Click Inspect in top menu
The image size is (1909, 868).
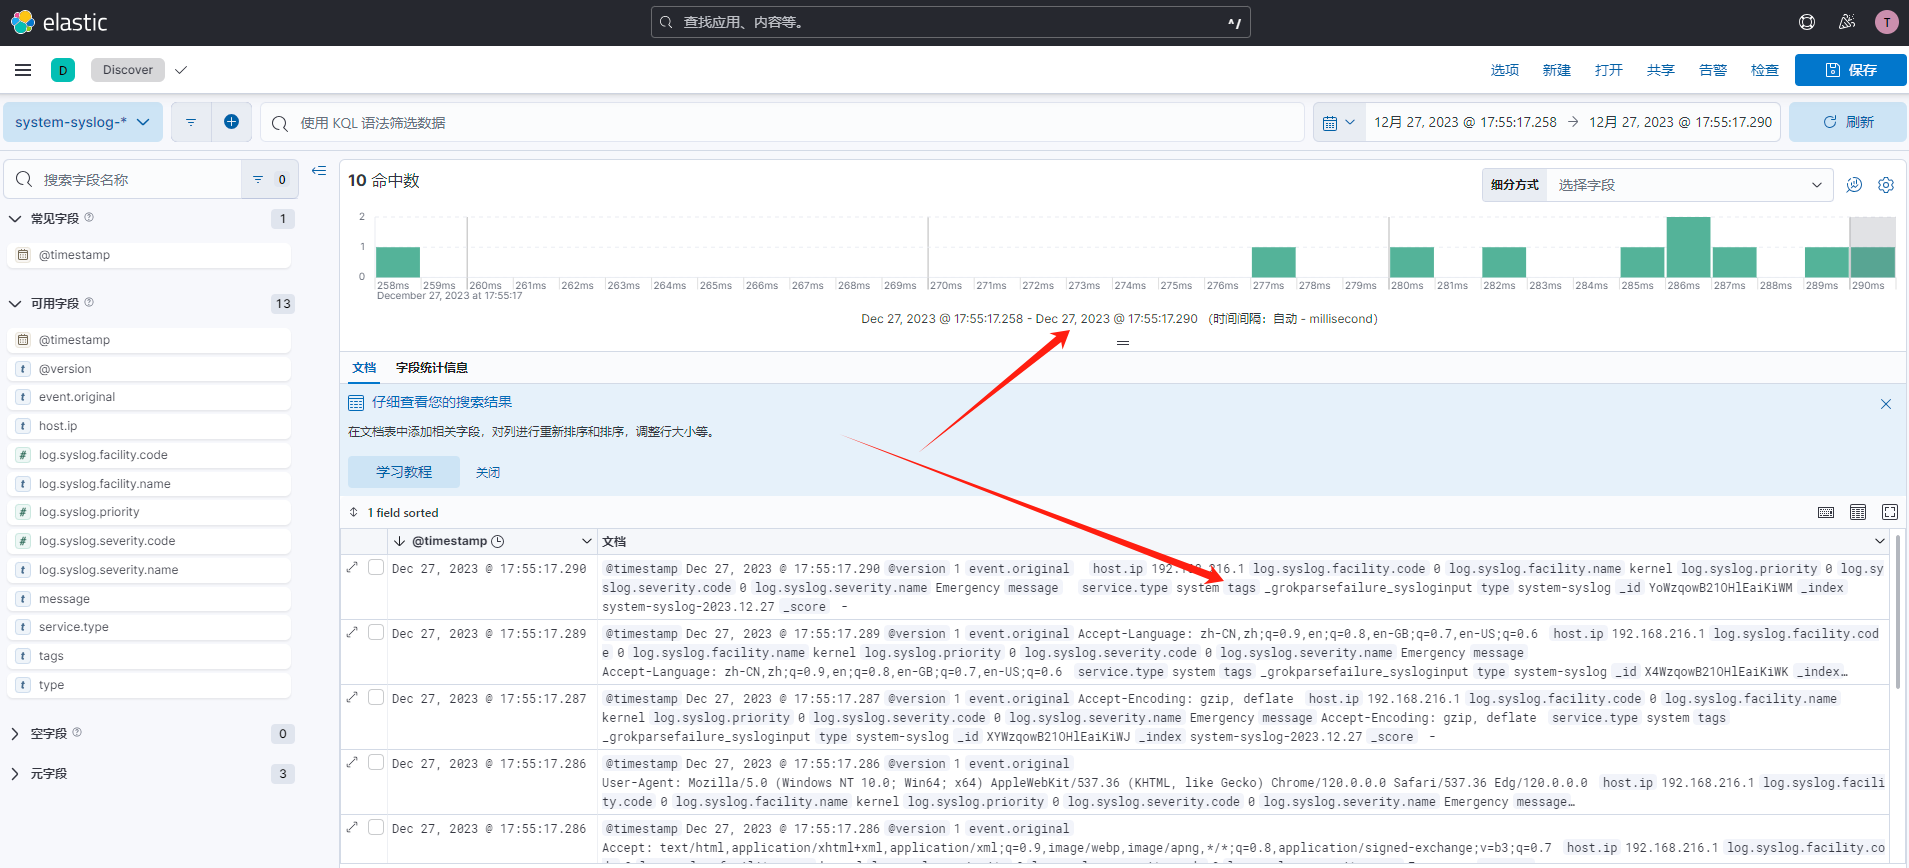click(x=1765, y=70)
